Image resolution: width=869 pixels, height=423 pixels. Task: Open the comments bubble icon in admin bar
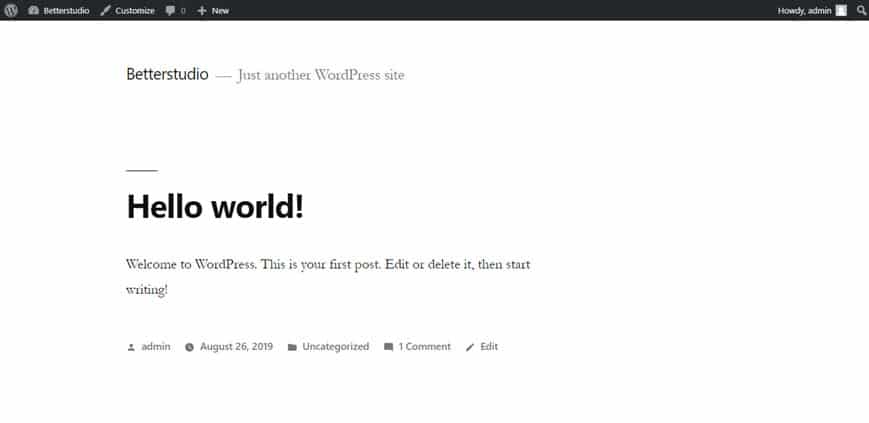pos(170,11)
